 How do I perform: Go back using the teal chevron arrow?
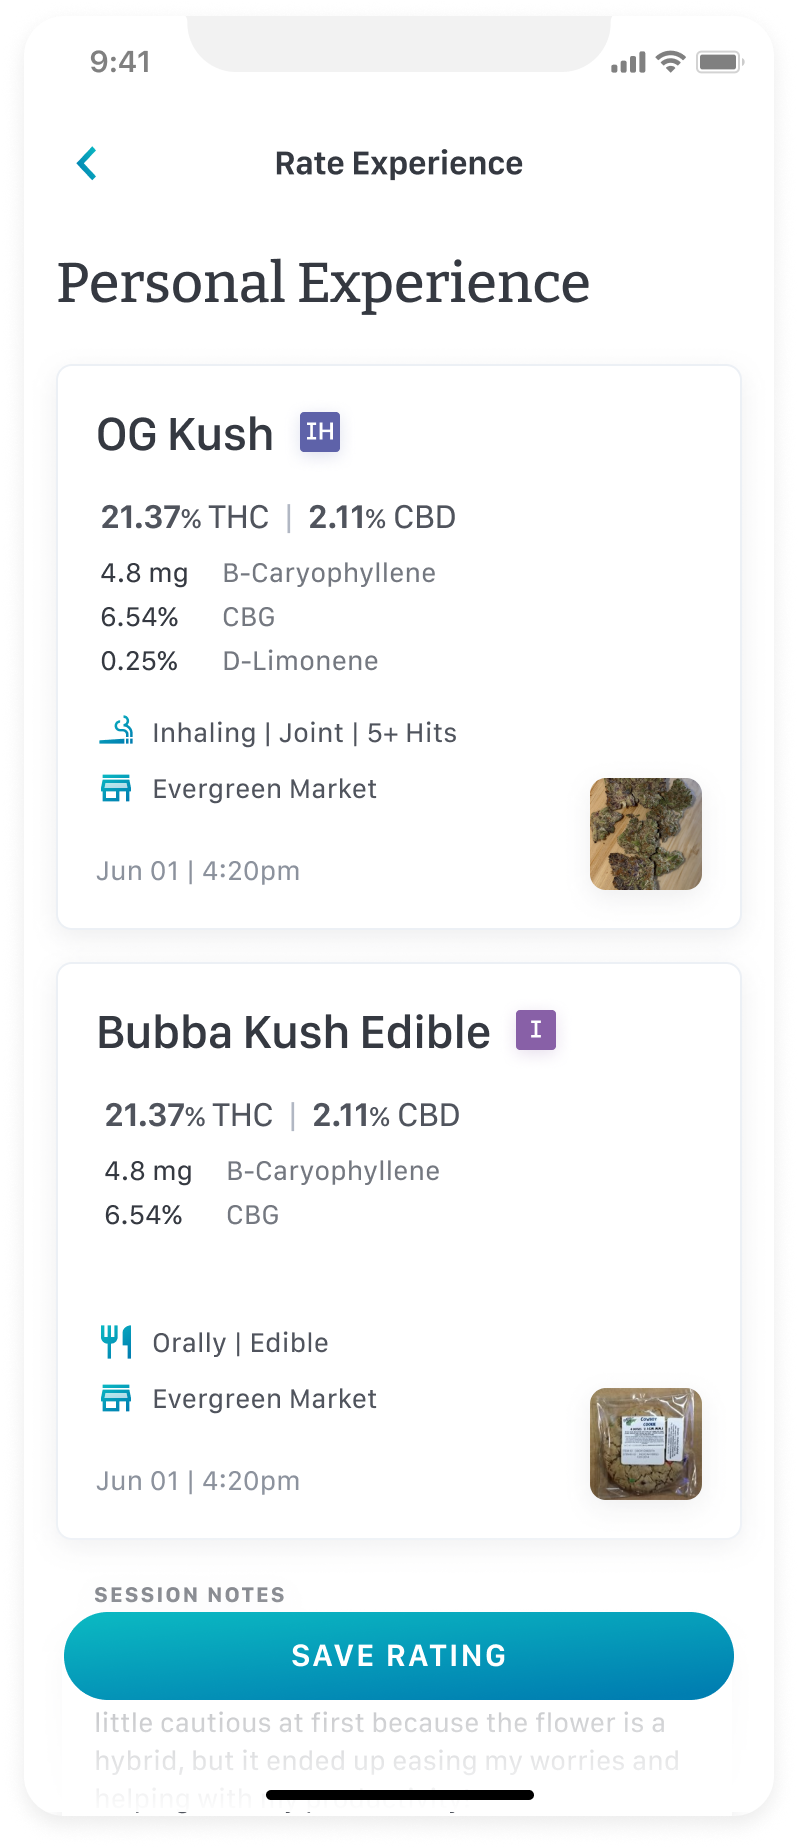(x=87, y=163)
